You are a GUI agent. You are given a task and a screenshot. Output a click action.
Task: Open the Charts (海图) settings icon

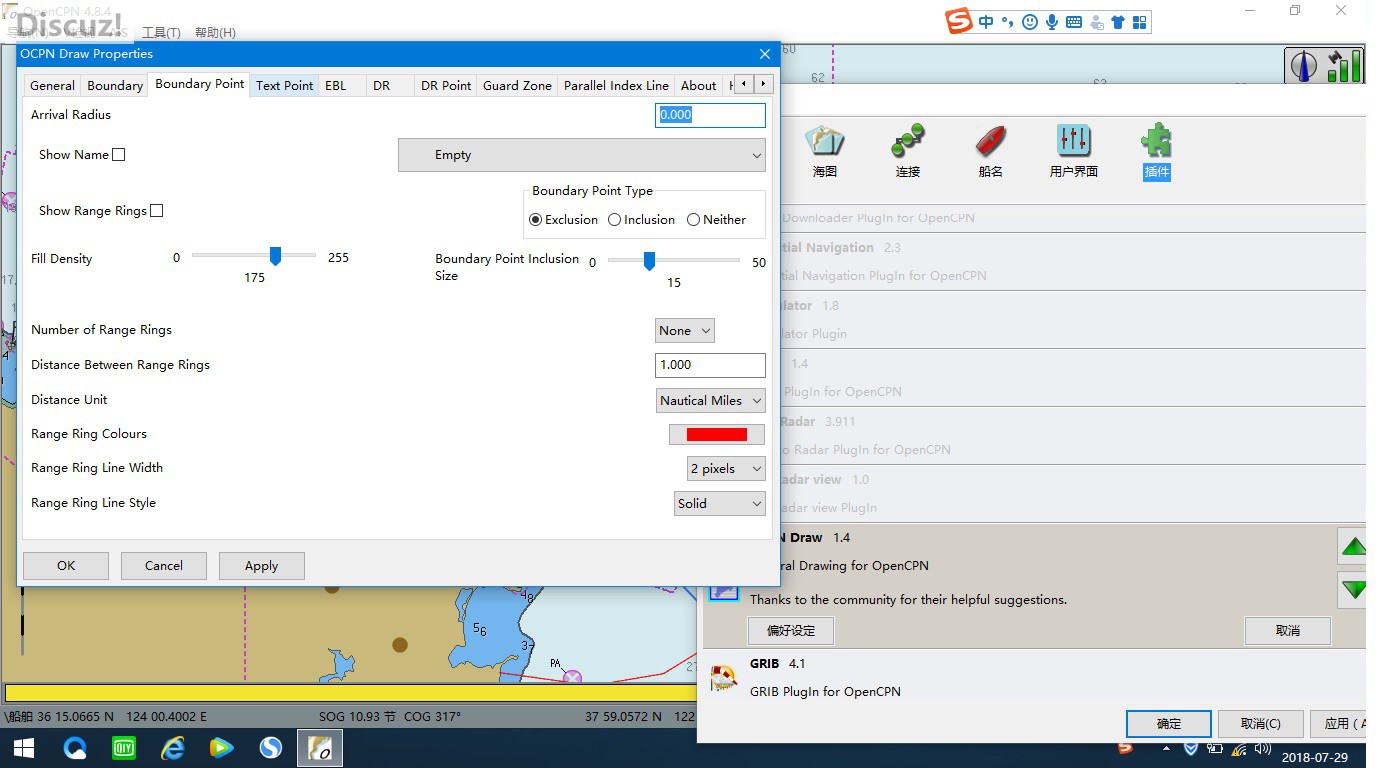point(825,142)
